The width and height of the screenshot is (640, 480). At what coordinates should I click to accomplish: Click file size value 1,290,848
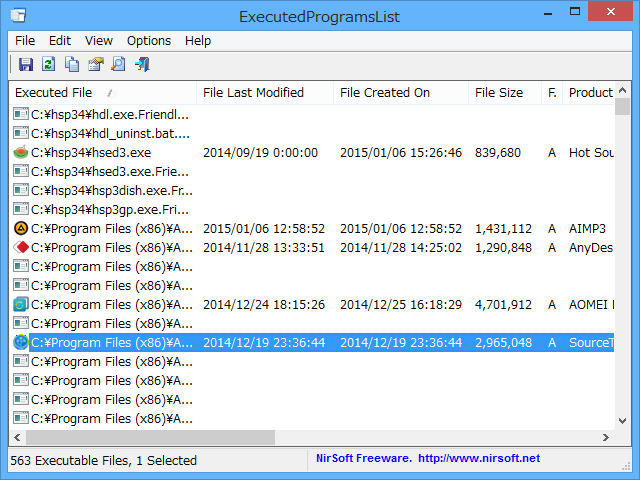point(503,248)
